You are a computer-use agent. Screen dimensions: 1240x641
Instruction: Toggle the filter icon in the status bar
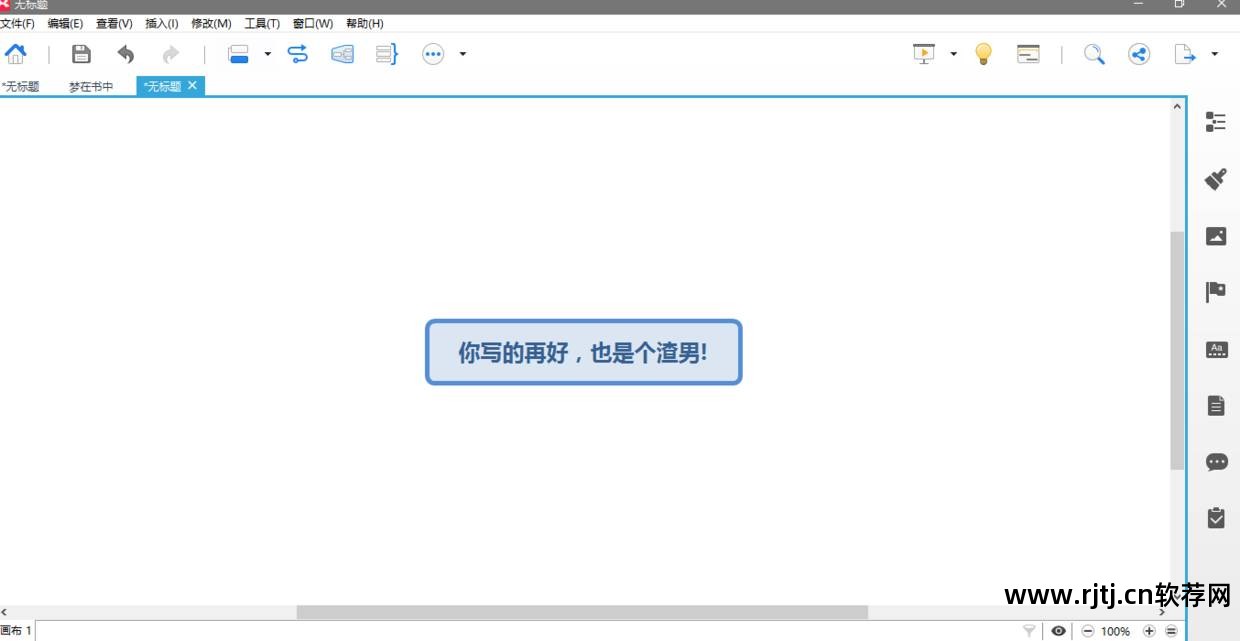point(1028,631)
